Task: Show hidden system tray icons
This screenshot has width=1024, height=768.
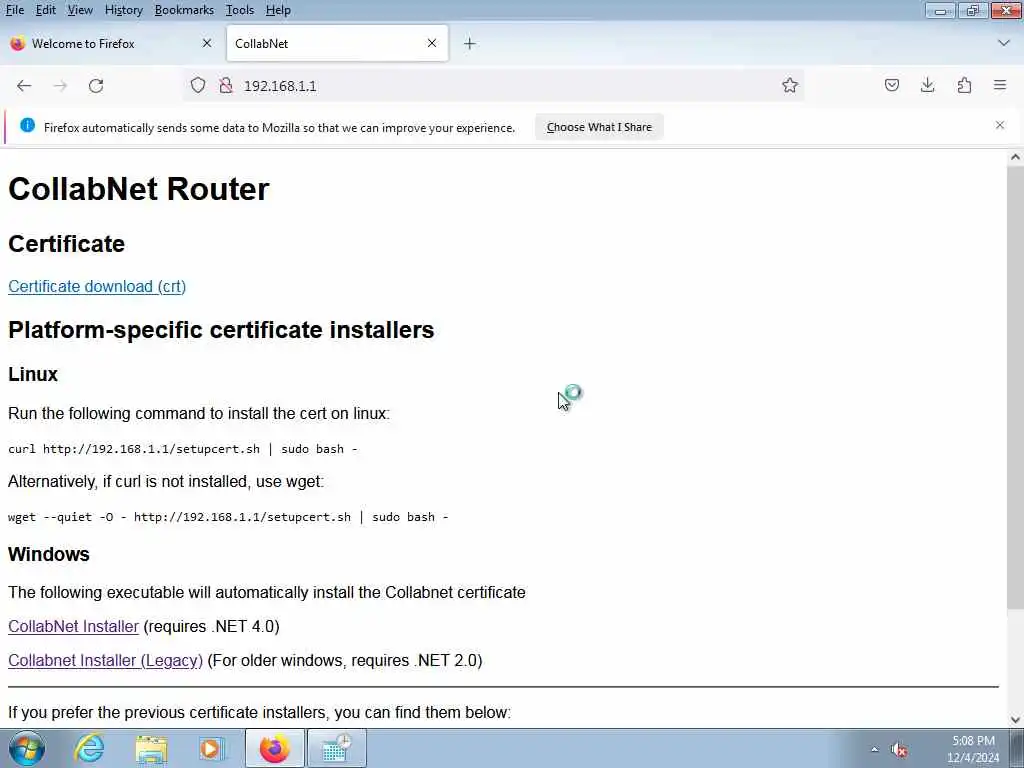Action: 874,749
